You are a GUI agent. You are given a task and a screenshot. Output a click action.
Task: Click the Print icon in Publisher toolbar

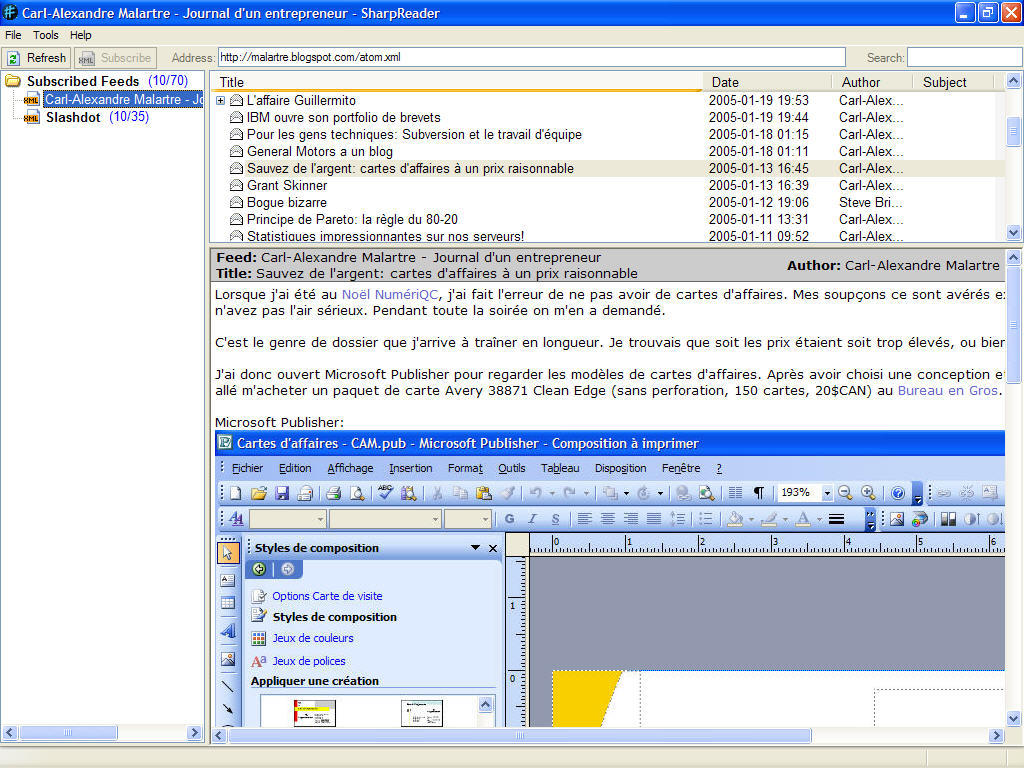pos(334,493)
